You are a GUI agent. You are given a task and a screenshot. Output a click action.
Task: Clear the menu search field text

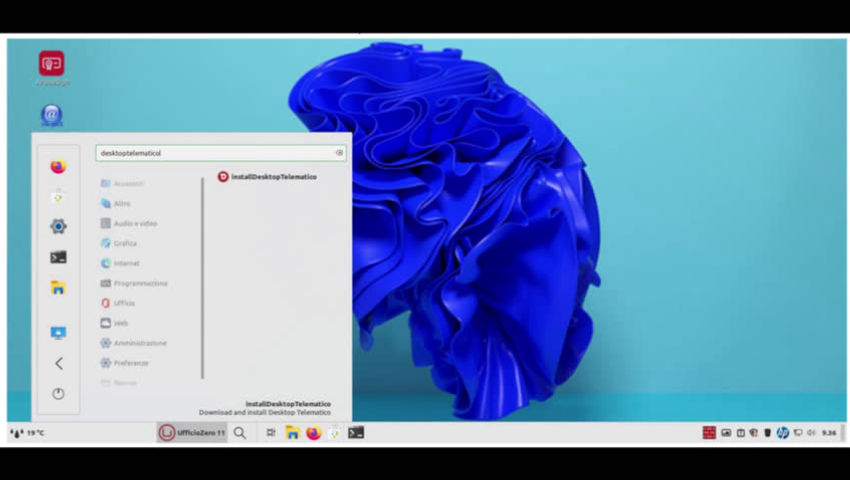tap(339, 153)
